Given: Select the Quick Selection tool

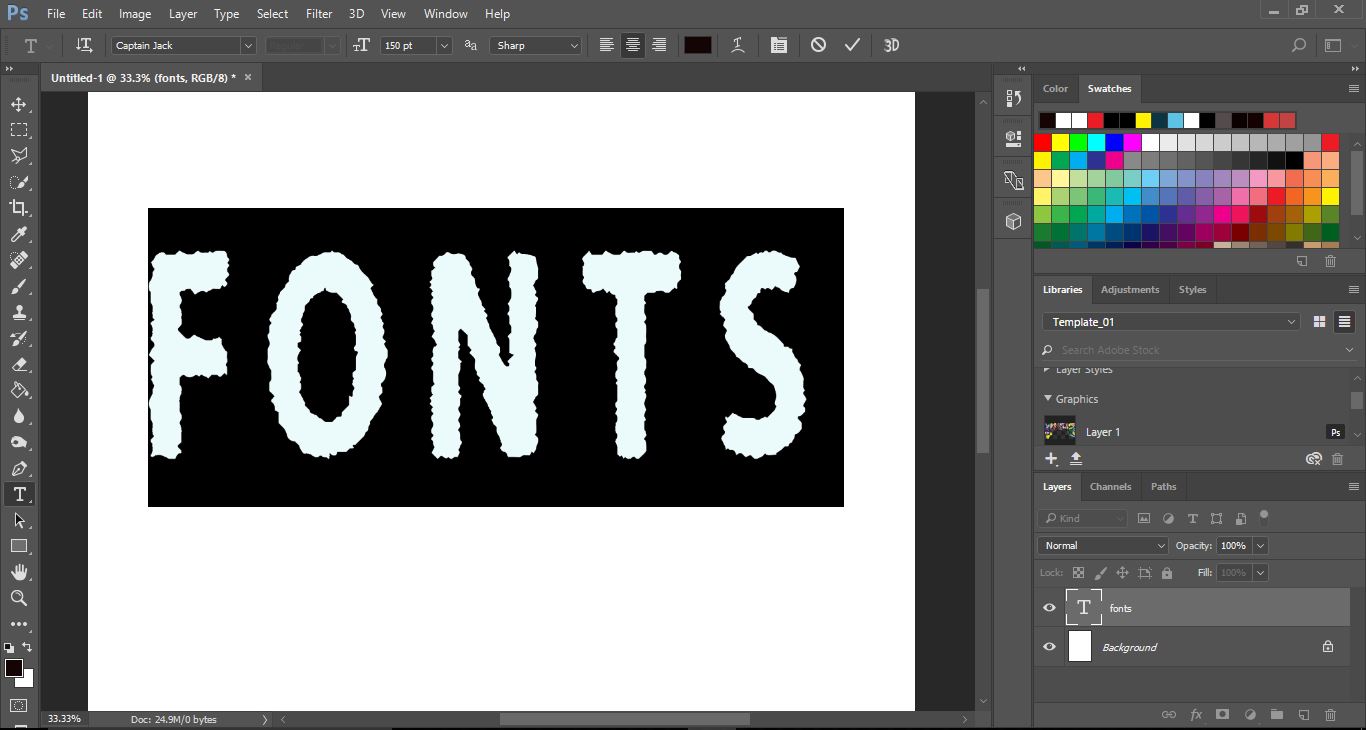Looking at the screenshot, I should click(19, 182).
